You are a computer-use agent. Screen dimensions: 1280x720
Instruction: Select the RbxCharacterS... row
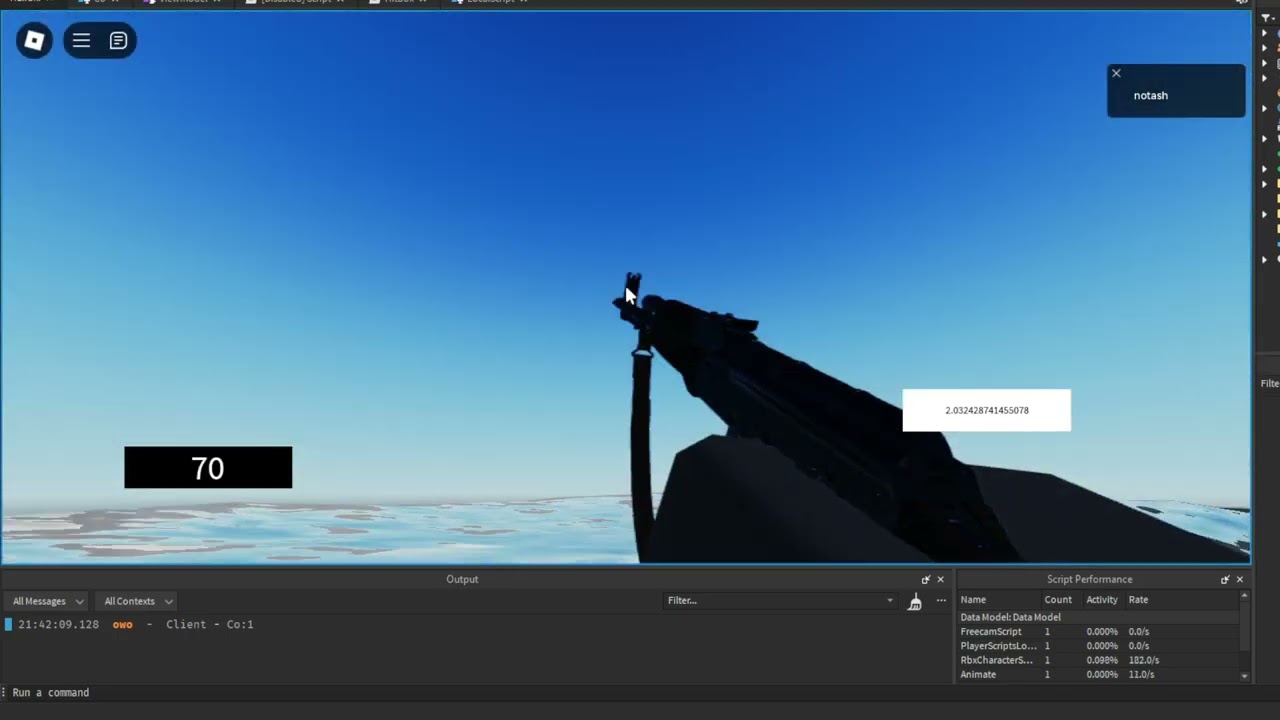(1098, 660)
